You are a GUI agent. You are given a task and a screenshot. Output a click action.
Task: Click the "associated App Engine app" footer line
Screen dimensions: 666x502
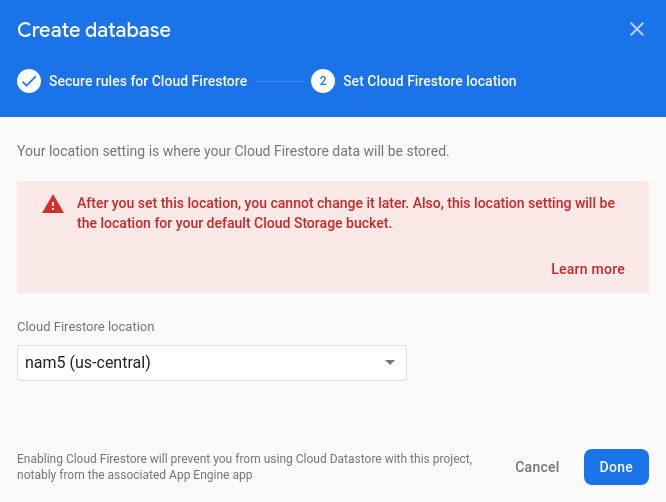coord(134,476)
